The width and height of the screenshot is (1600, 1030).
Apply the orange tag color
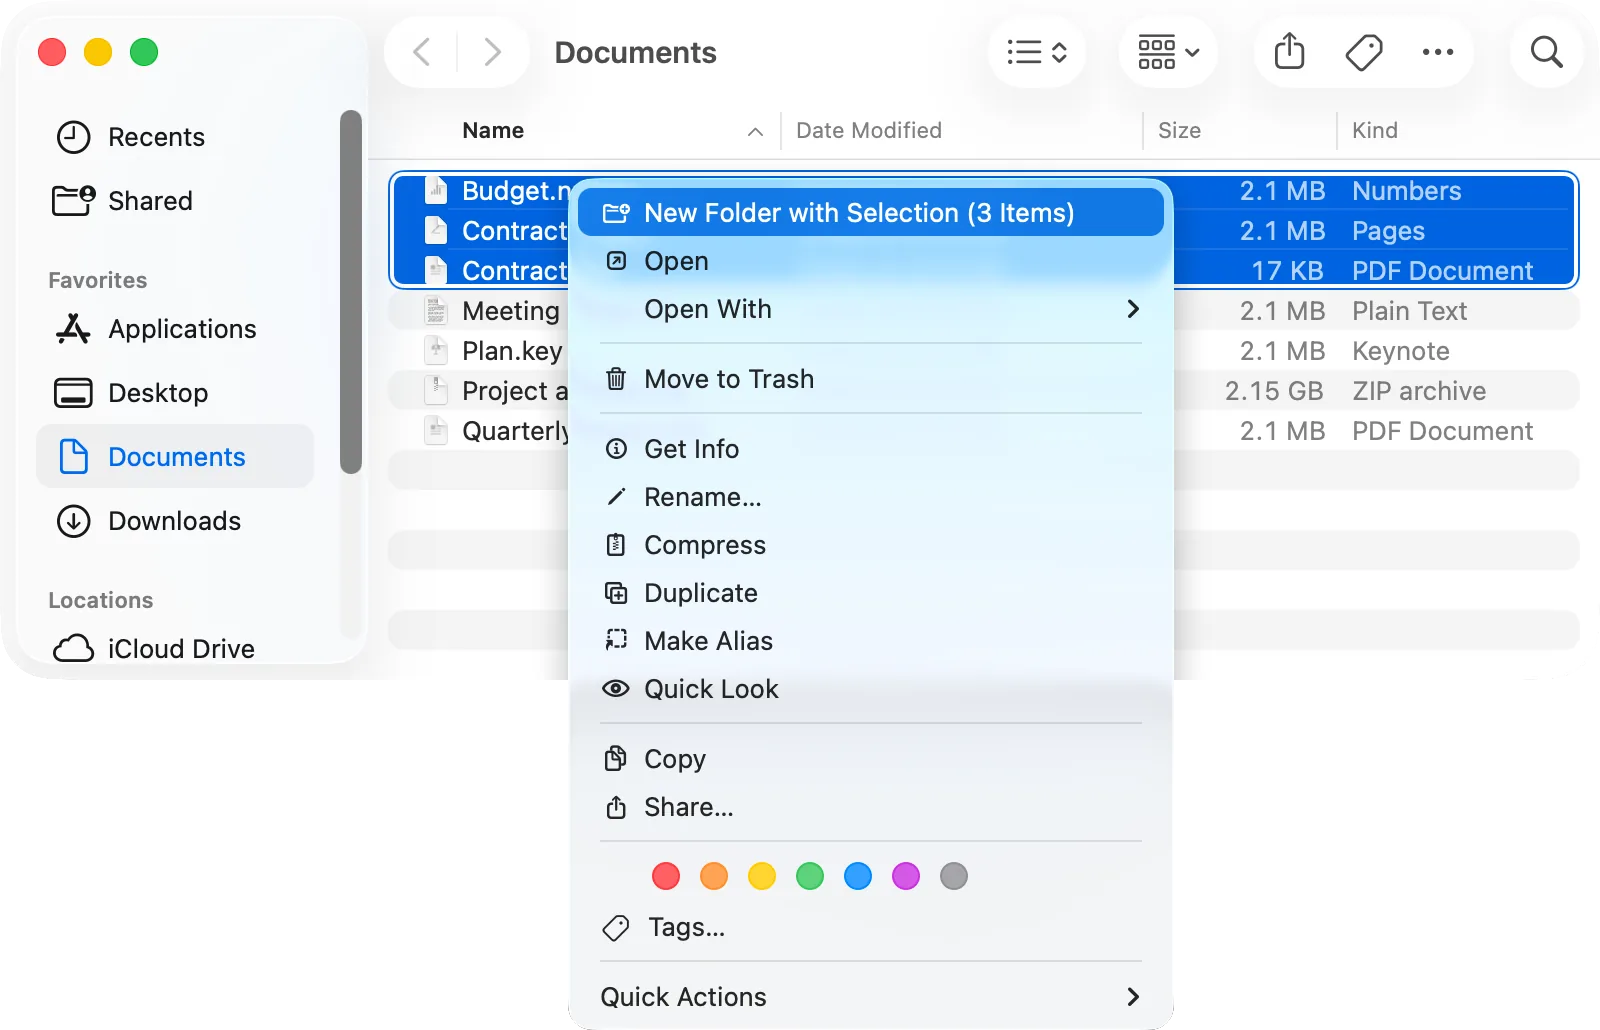[x=714, y=876]
